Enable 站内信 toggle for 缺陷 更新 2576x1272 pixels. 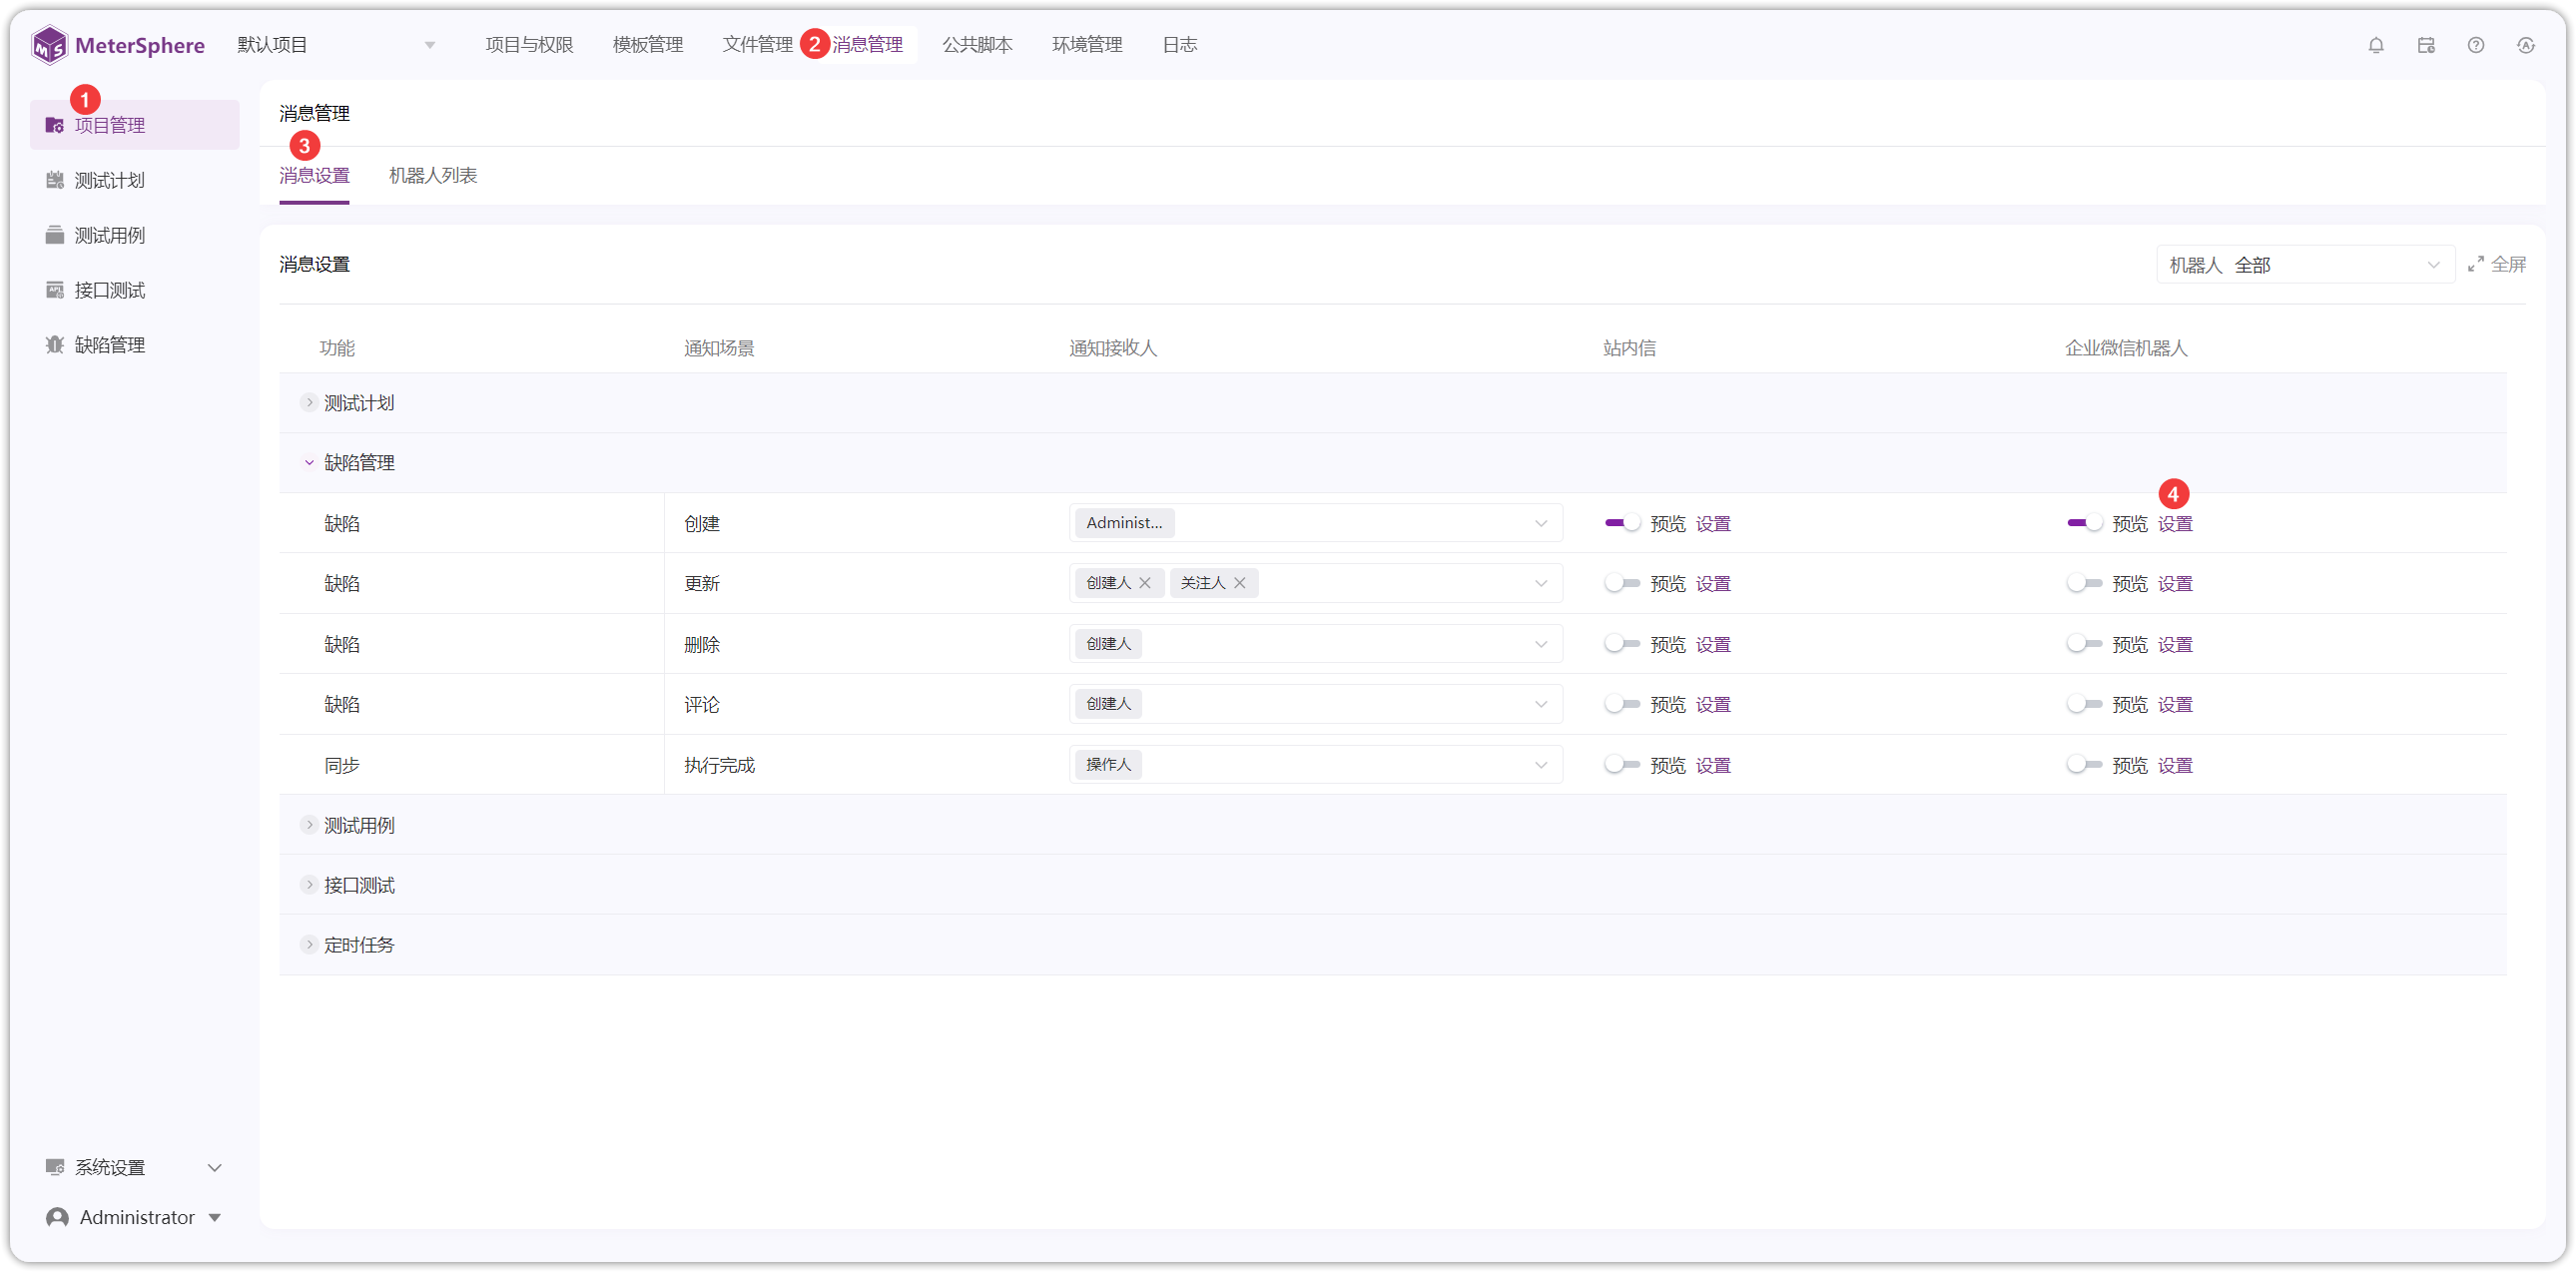(x=1621, y=583)
